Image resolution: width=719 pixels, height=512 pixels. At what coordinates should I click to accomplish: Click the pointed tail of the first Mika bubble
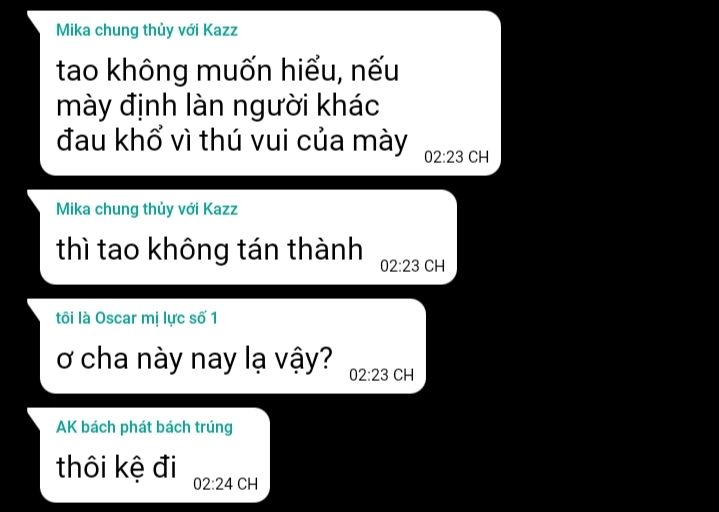[34, 18]
